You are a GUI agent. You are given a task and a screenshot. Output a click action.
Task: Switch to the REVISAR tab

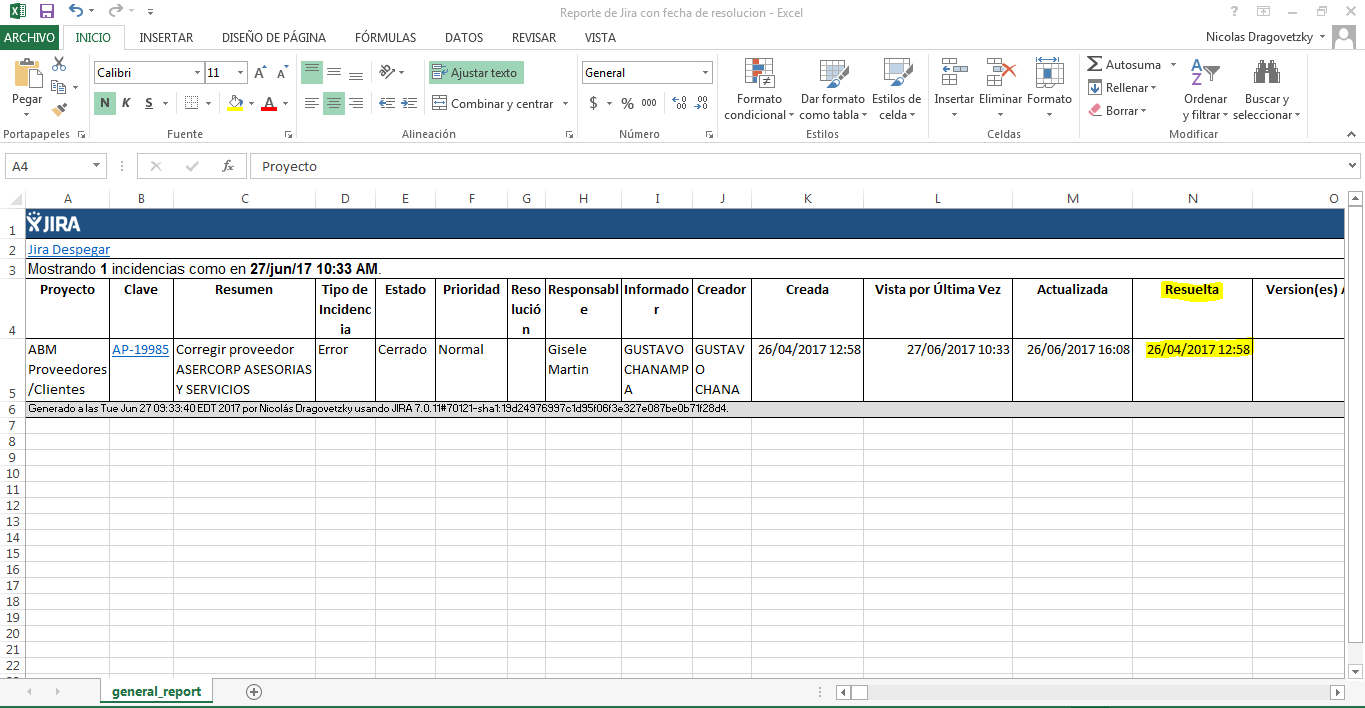tap(534, 38)
